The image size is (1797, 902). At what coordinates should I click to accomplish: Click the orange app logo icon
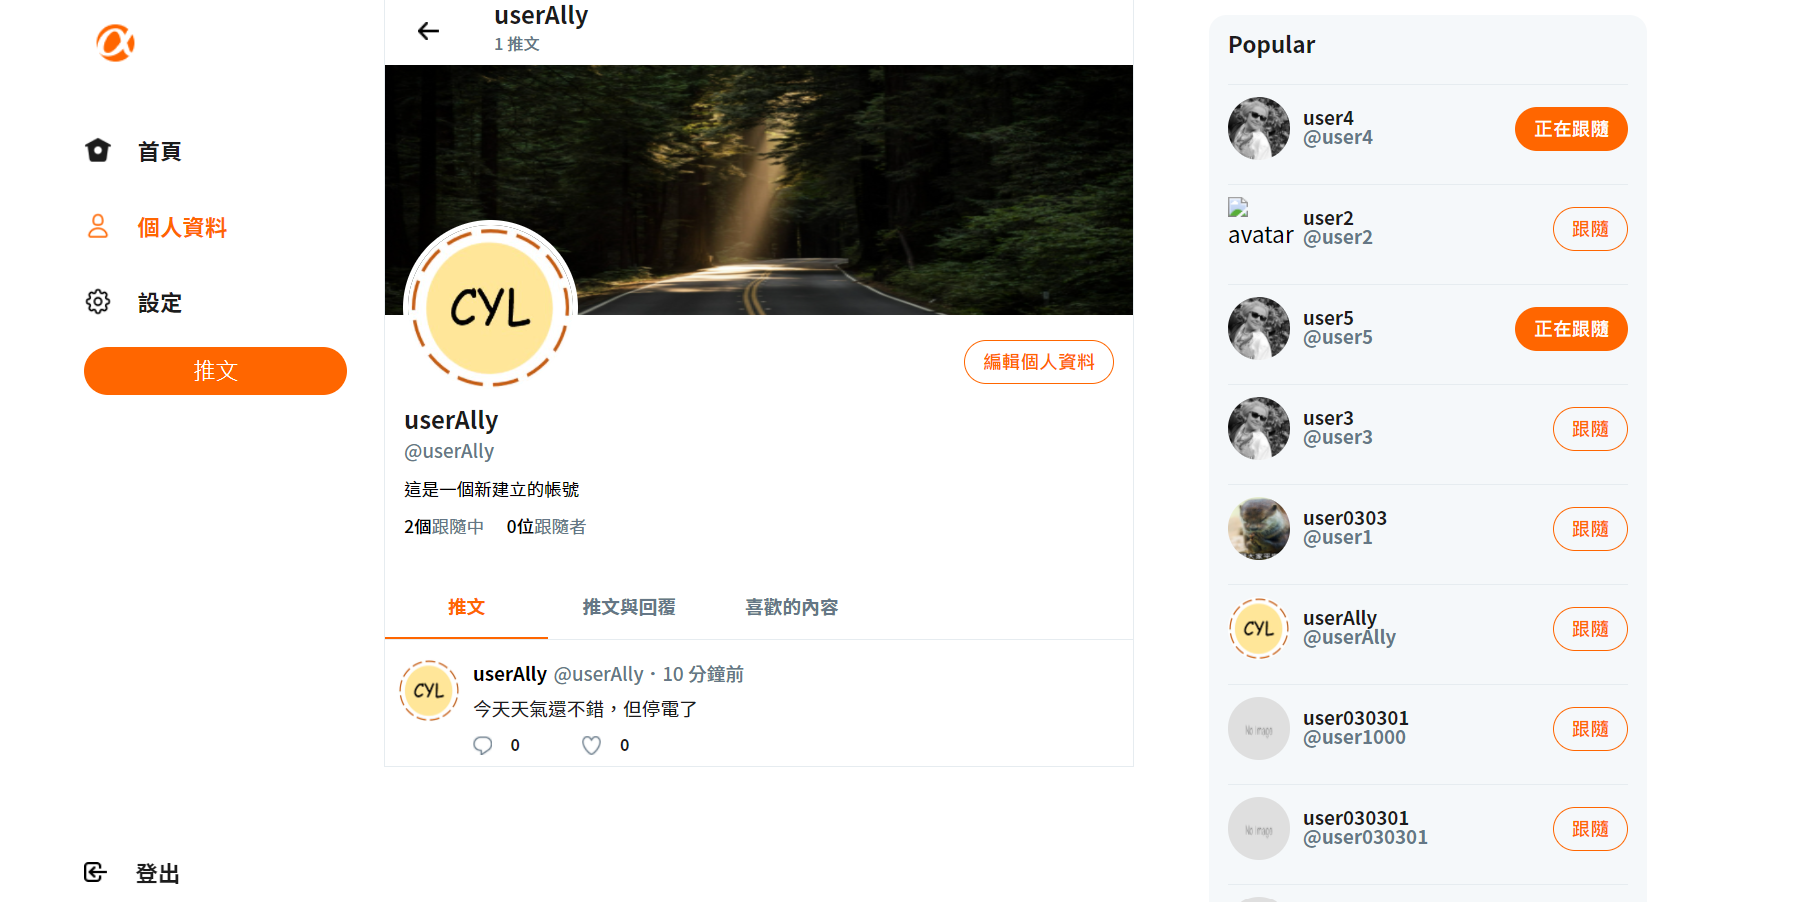(x=115, y=43)
